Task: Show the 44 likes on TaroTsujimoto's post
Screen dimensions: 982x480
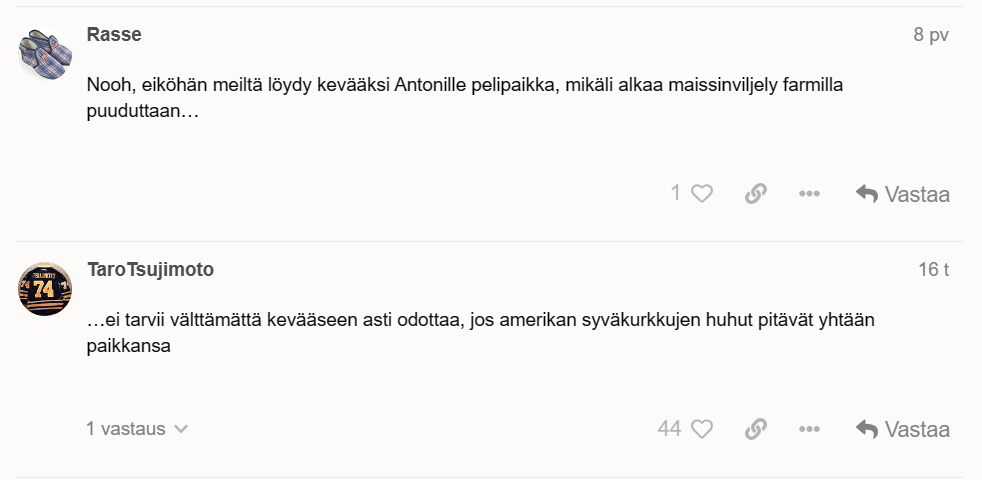Action: (669, 429)
